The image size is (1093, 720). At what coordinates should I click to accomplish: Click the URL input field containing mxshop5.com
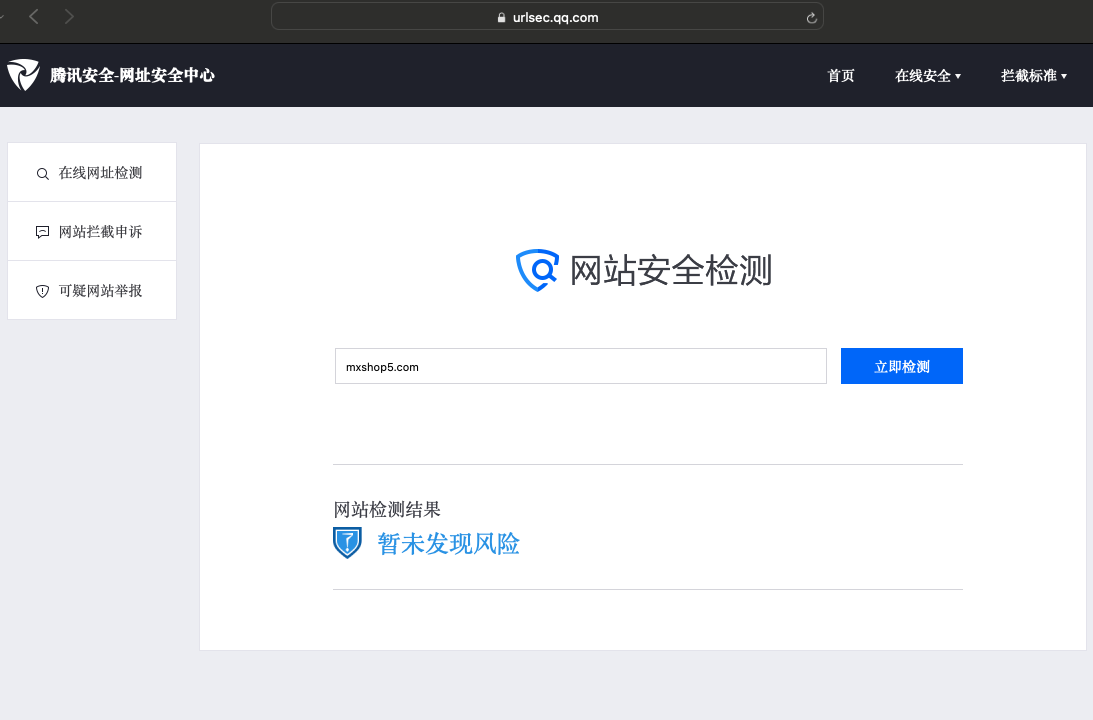tap(581, 366)
